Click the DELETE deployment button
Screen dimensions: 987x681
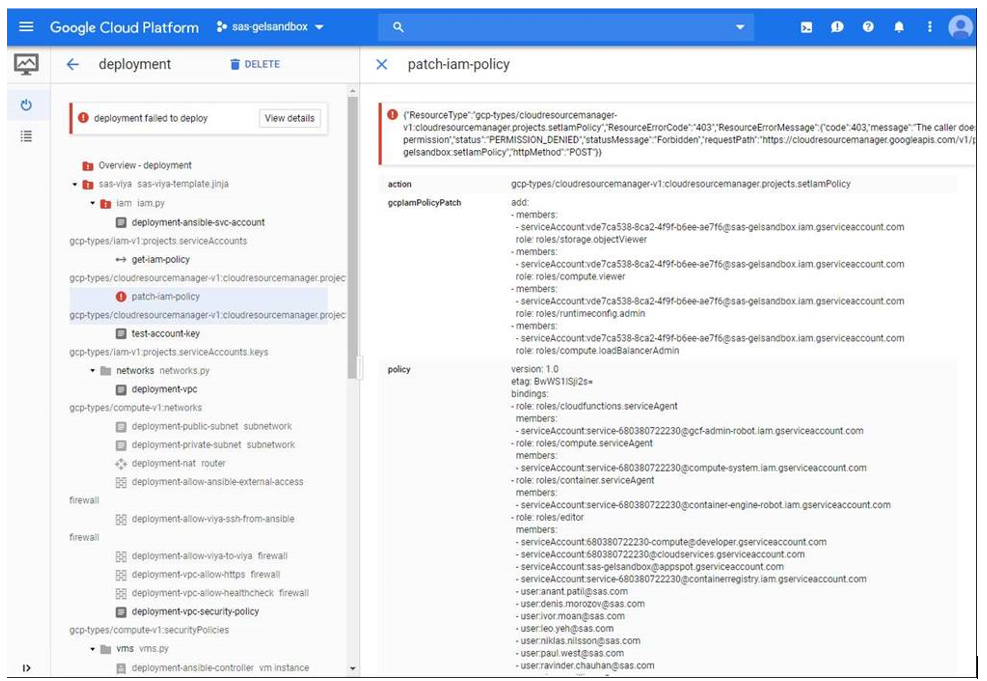point(255,64)
